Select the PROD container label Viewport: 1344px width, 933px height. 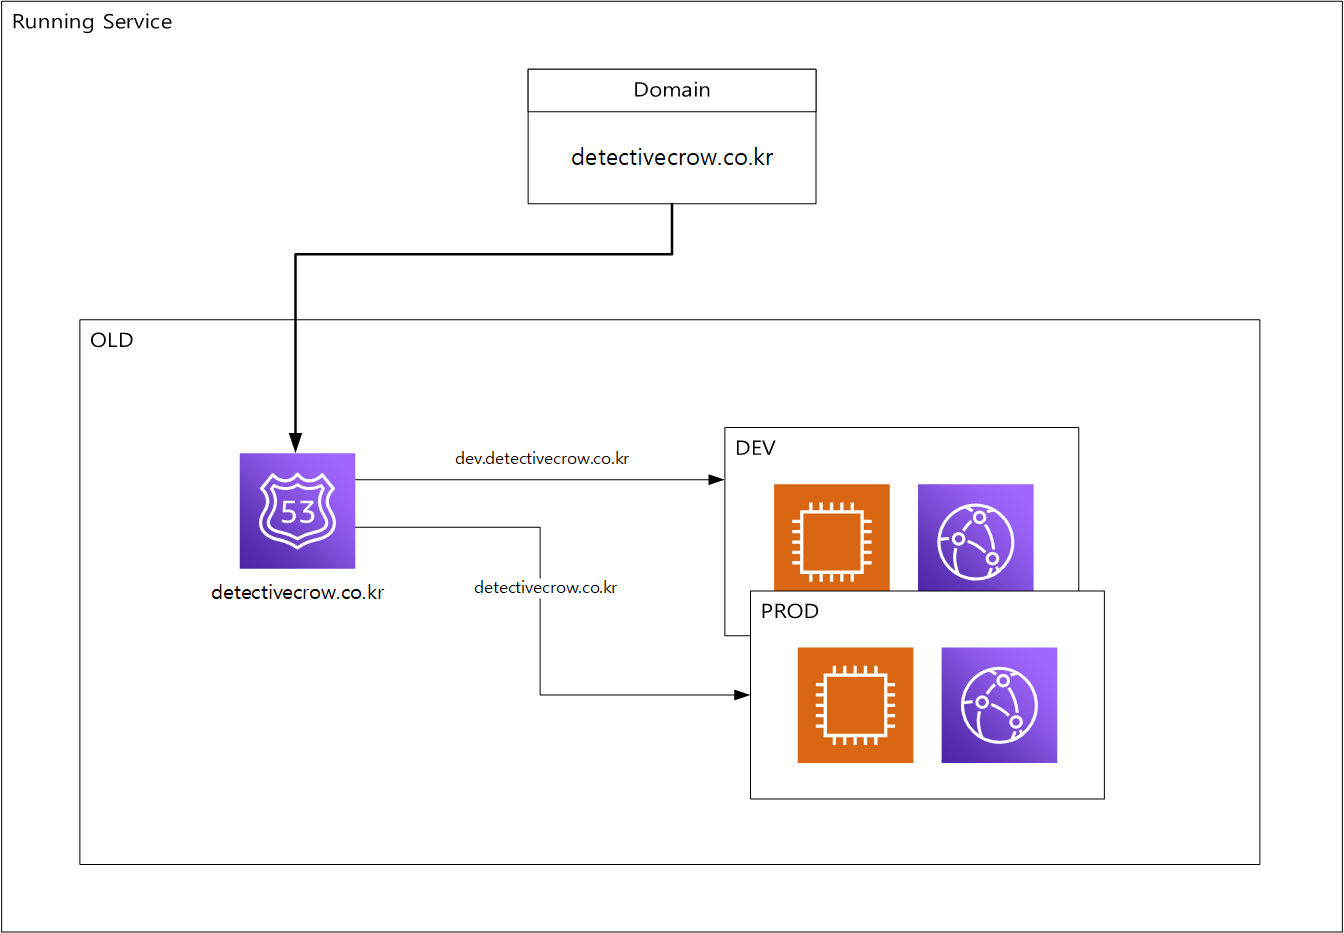[789, 611]
